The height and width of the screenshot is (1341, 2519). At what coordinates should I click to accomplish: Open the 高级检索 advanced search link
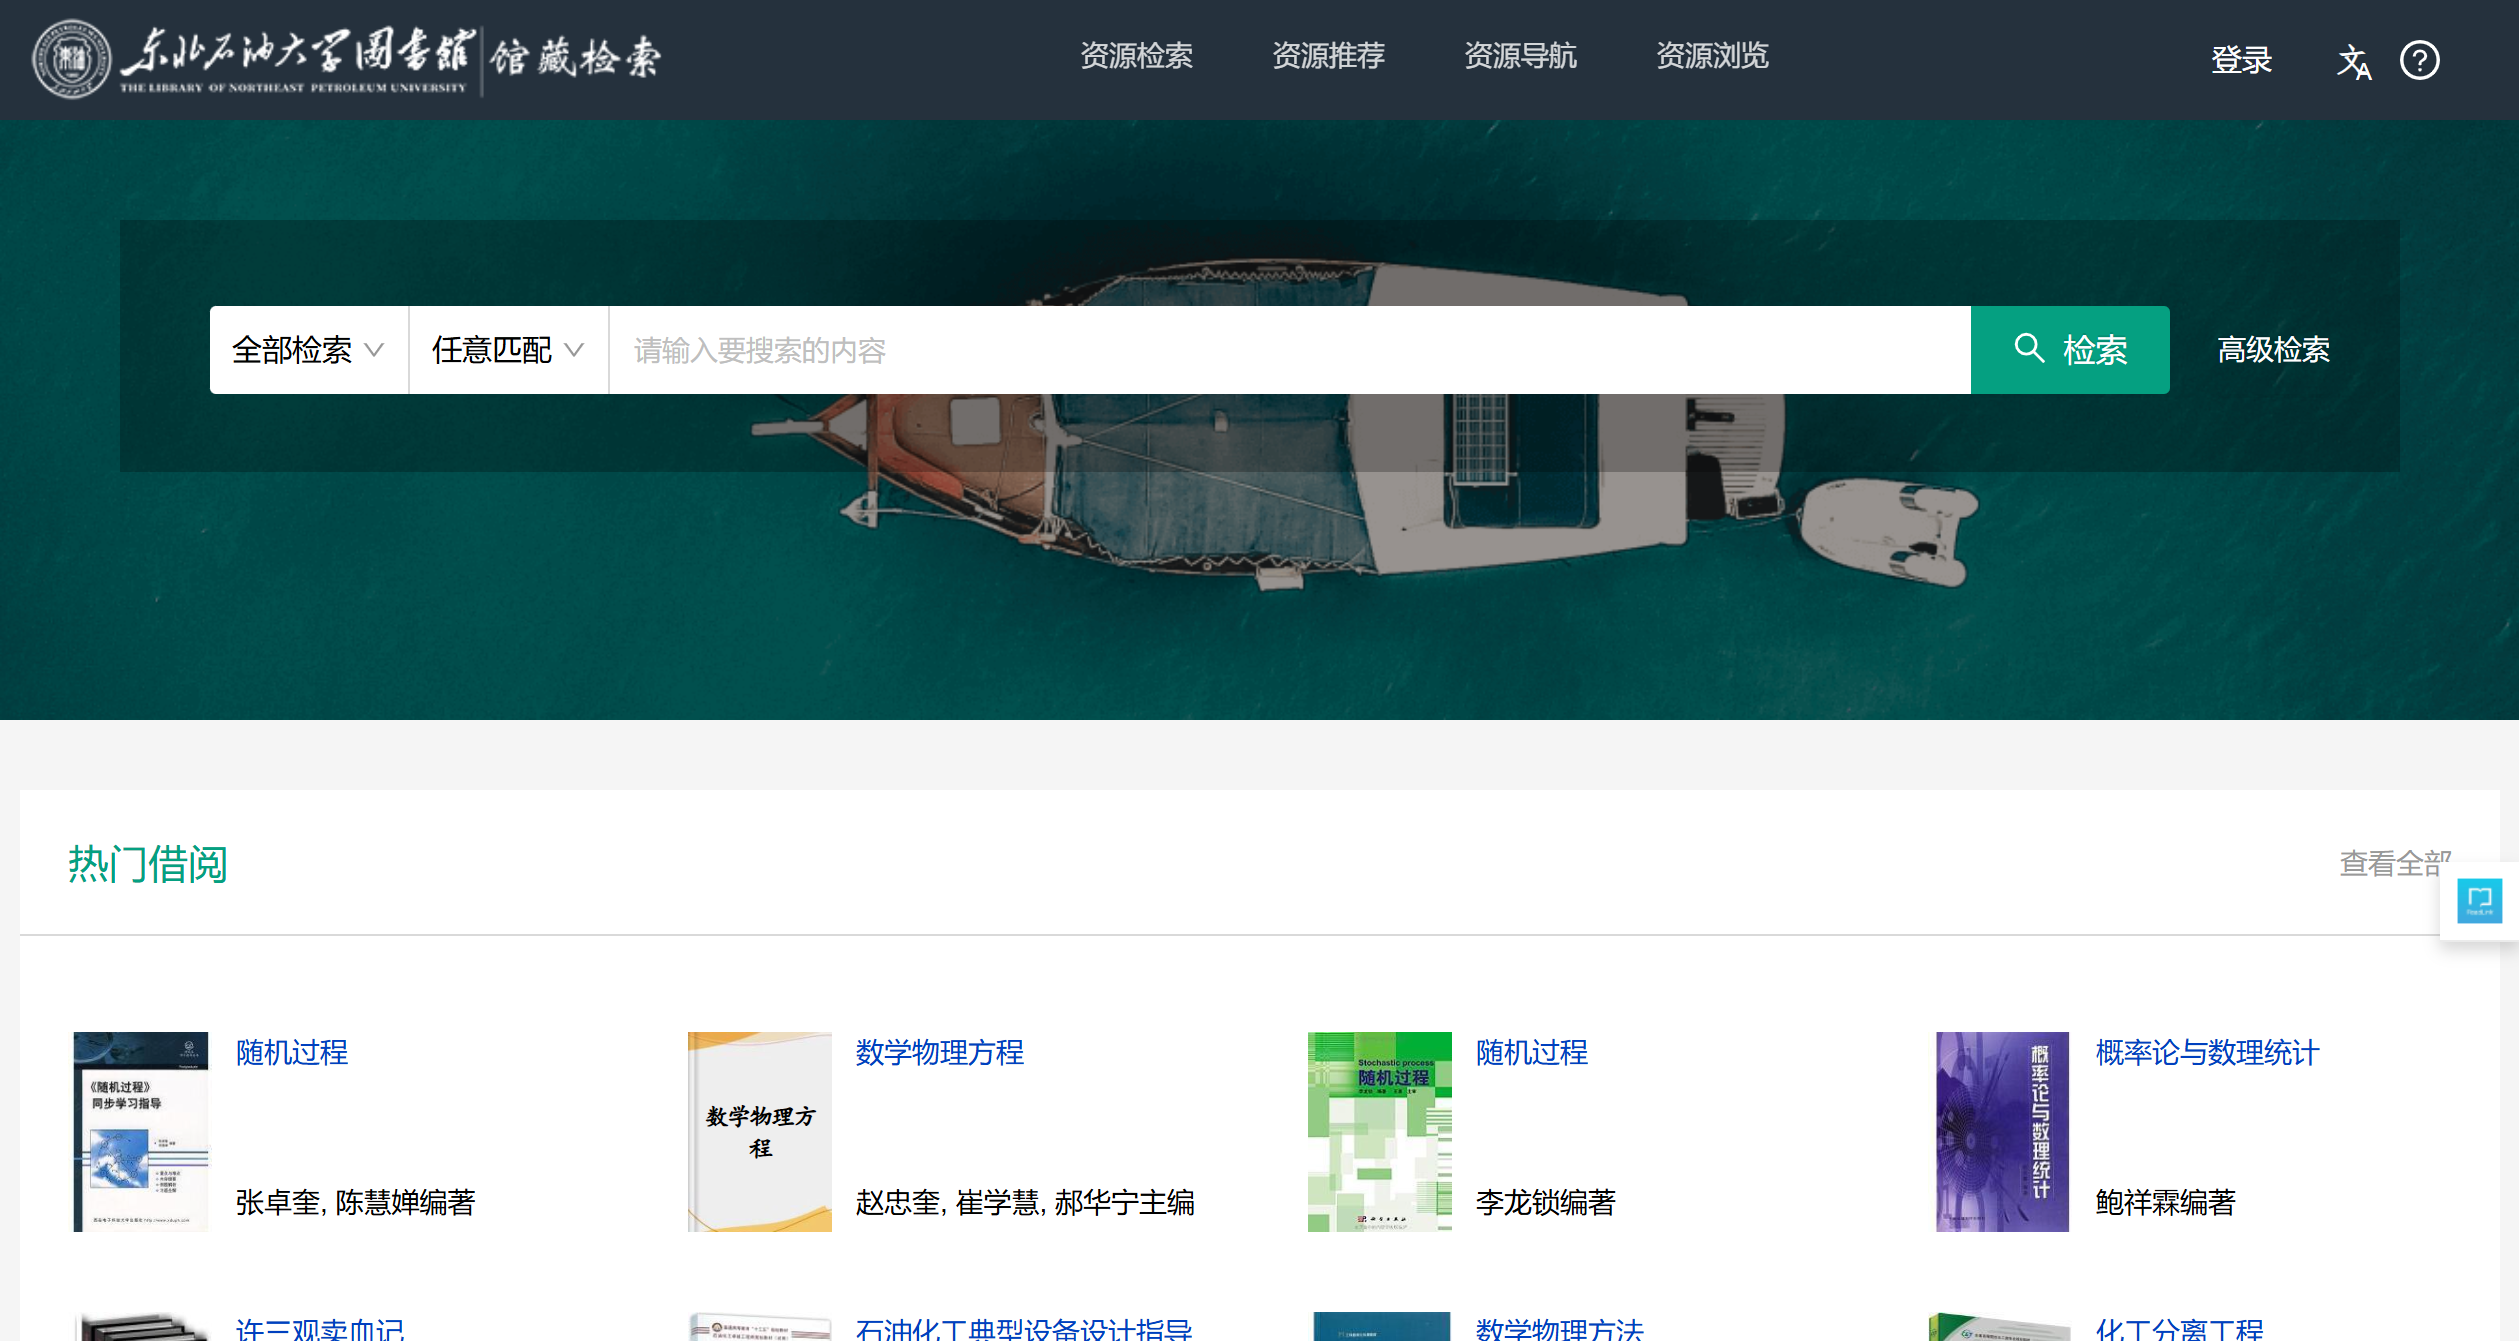pyautogui.click(x=2273, y=350)
